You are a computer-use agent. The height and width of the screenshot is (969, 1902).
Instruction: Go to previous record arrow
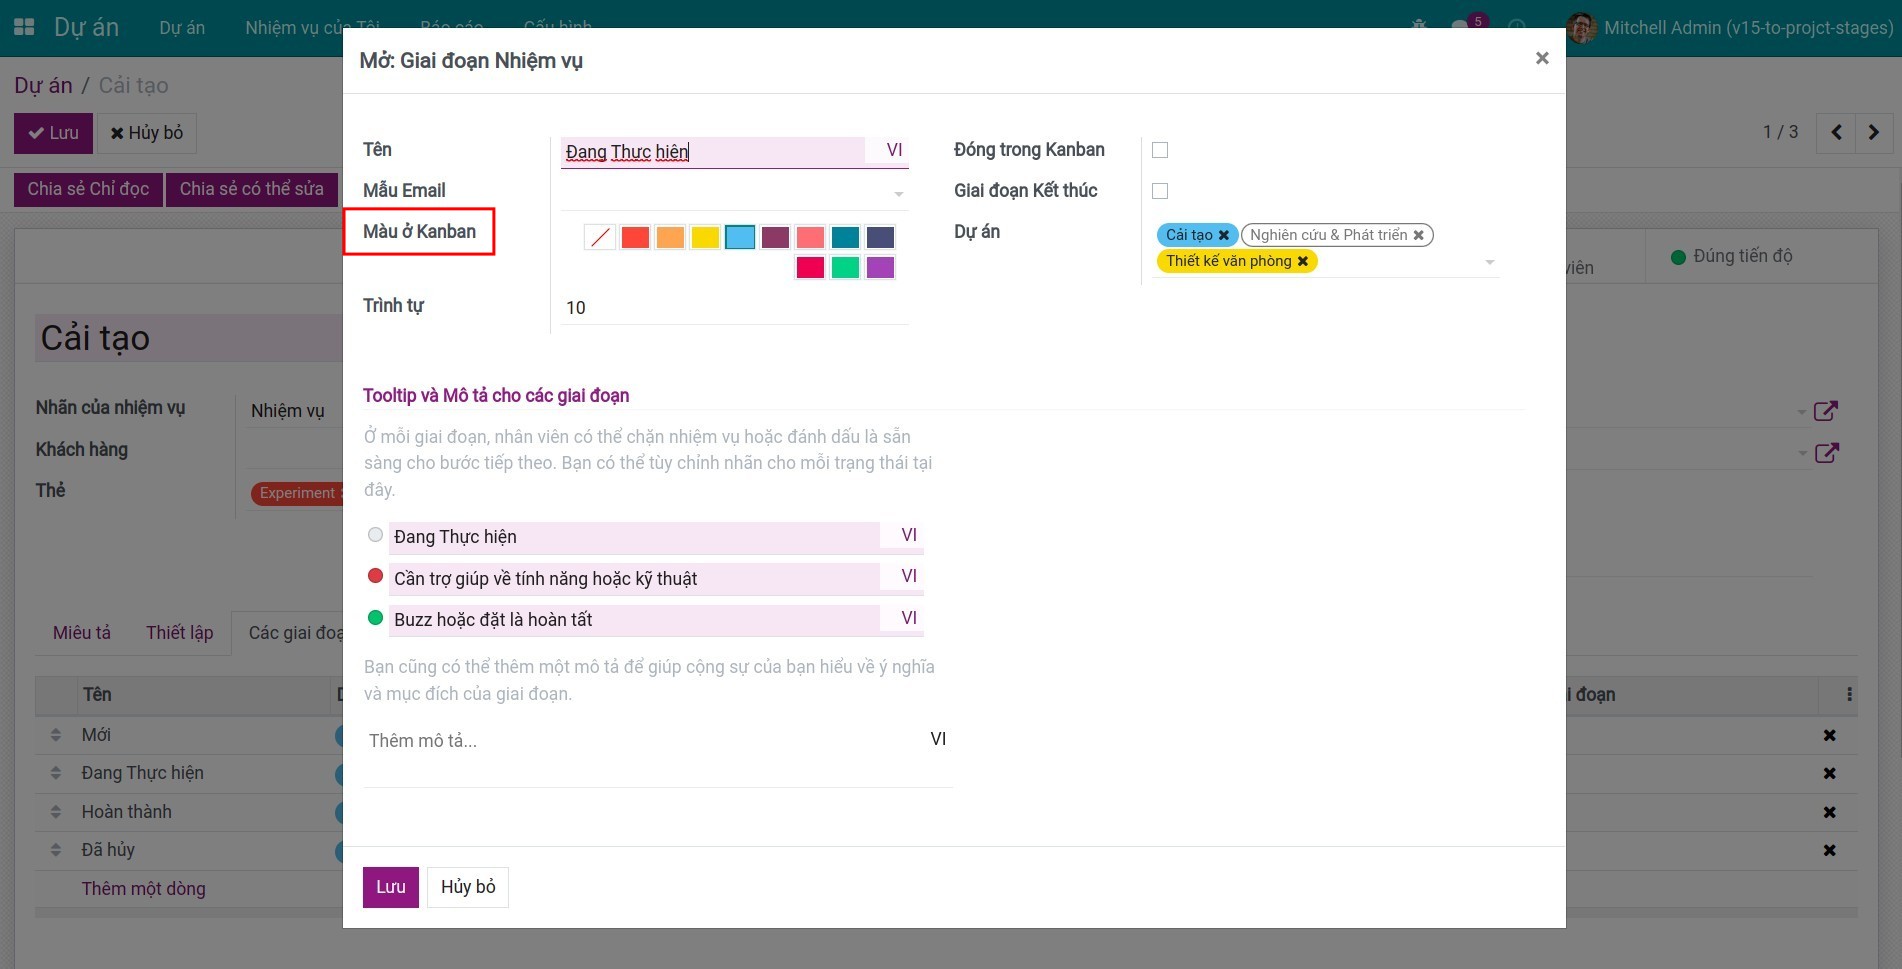(x=1836, y=132)
